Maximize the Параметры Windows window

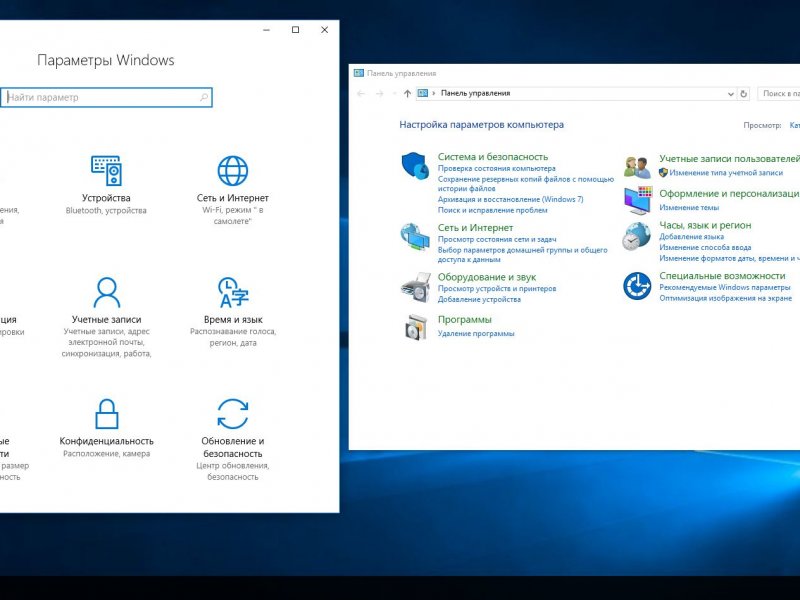(295, 30)
